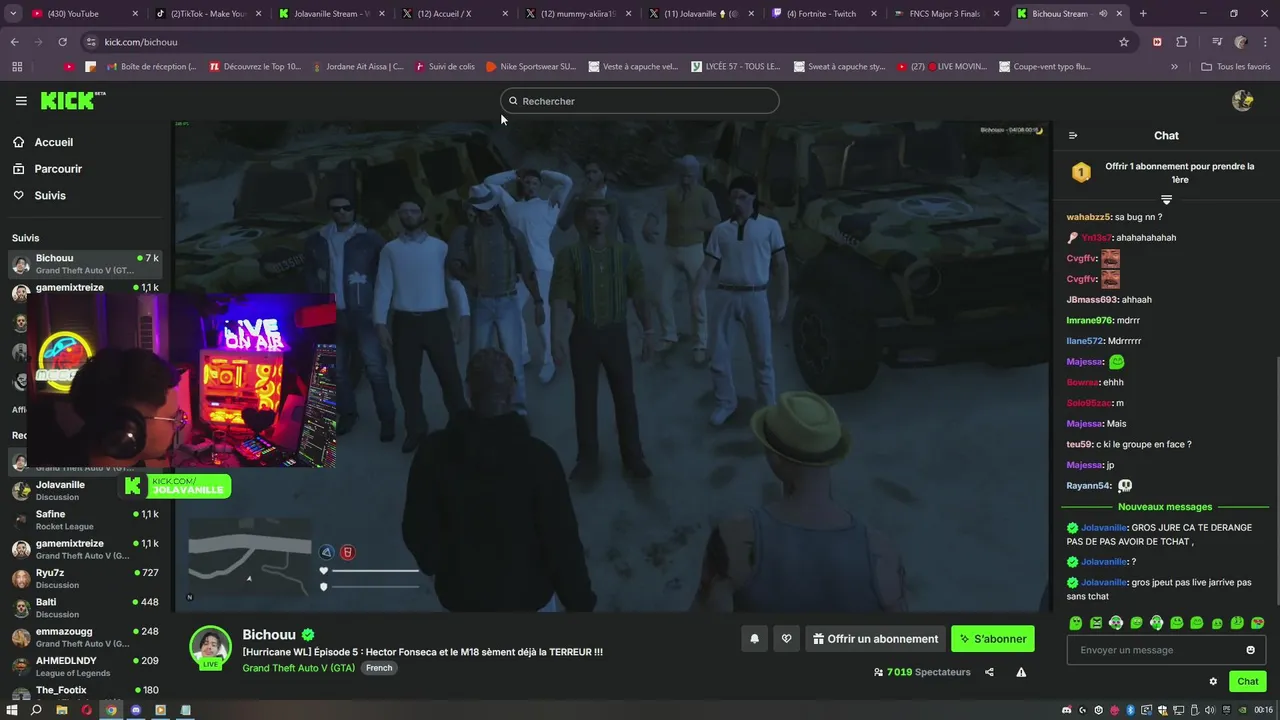Click the Kick logo
1280x720 pixels.
pyautogui.click(x=72, y=101)
